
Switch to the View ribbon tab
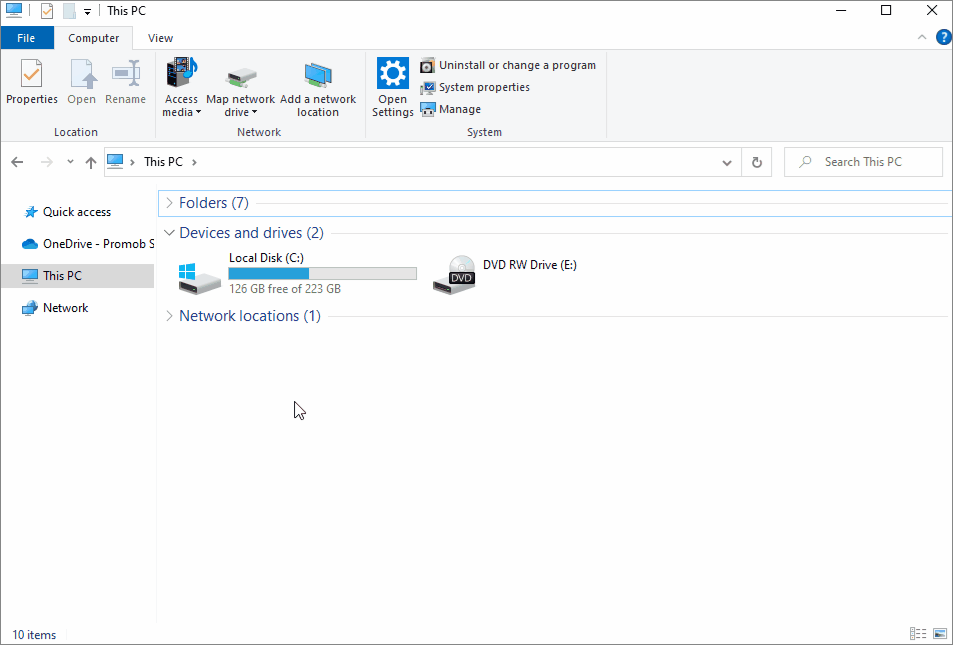160,38
